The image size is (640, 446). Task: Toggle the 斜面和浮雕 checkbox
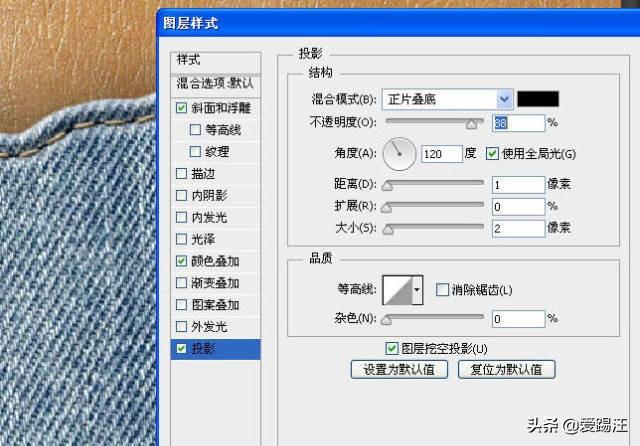tap(181, 108)
